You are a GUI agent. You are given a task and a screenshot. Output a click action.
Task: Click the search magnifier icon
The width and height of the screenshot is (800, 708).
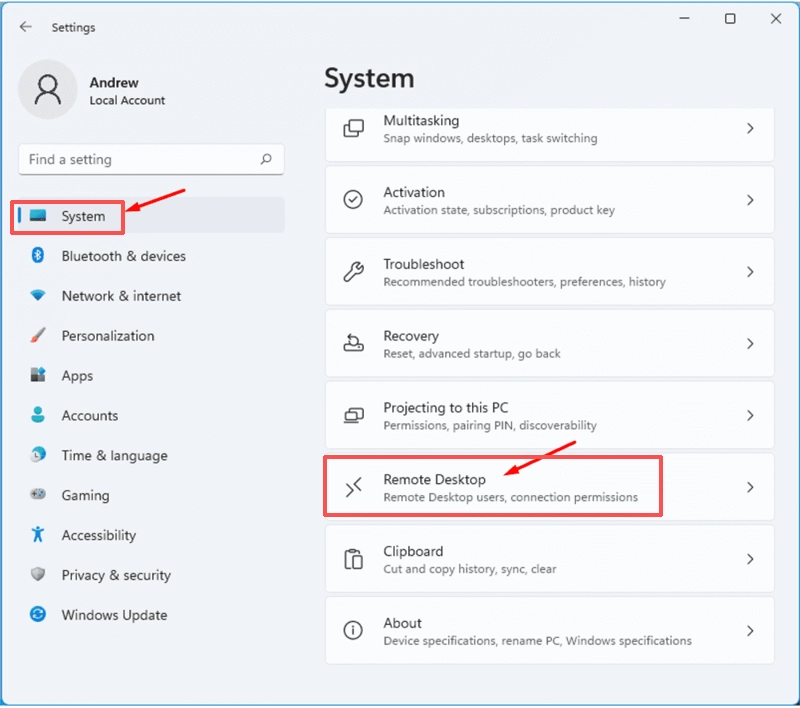click(266, 159)
